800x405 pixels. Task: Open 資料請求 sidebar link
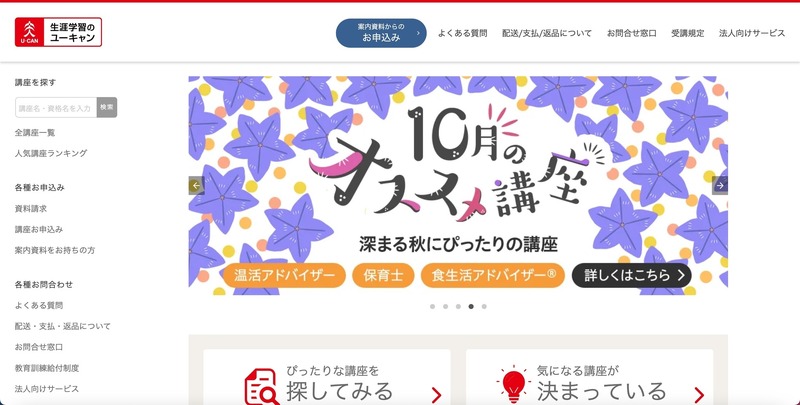[x=31, y=209]
